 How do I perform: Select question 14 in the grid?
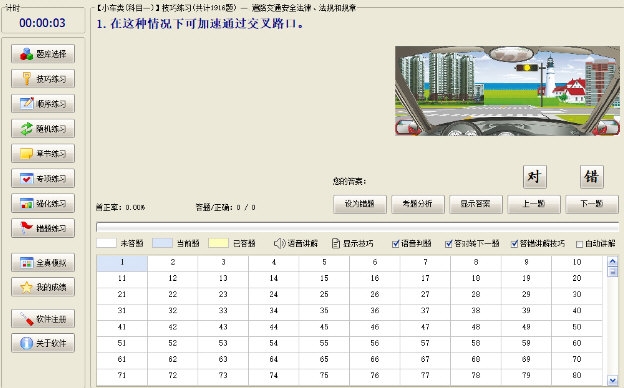click(x=274, y=279)
